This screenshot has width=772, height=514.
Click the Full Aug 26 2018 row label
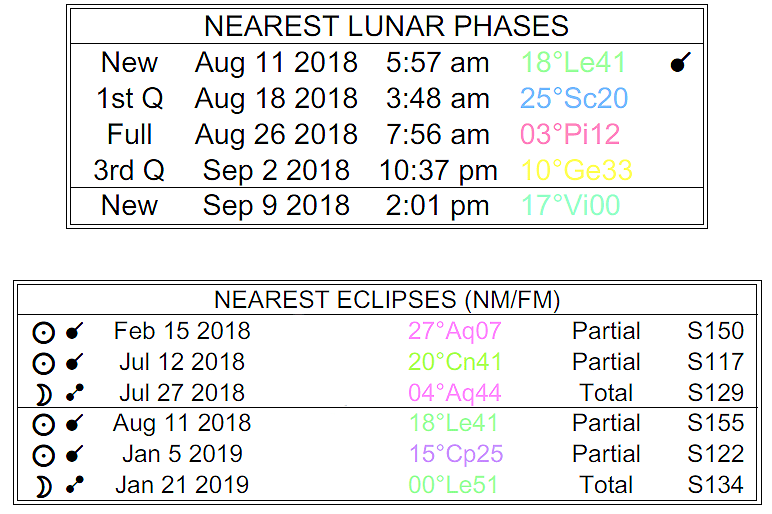click(x=130, y=135)
